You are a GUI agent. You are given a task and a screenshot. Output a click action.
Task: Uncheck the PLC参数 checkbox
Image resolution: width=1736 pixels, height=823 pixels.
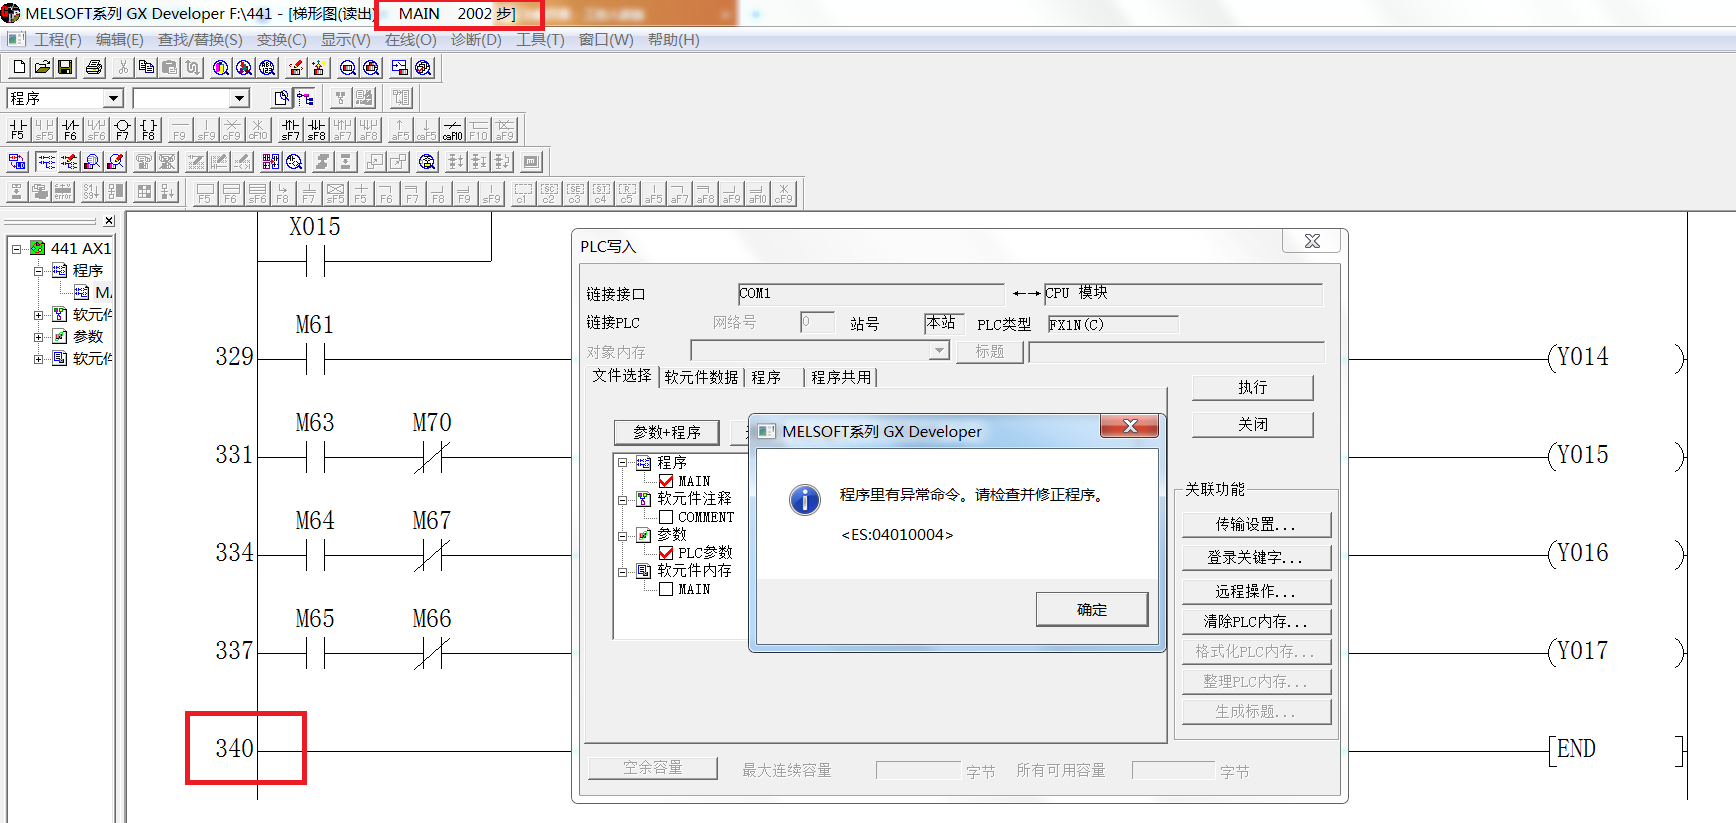click(666, 553)
